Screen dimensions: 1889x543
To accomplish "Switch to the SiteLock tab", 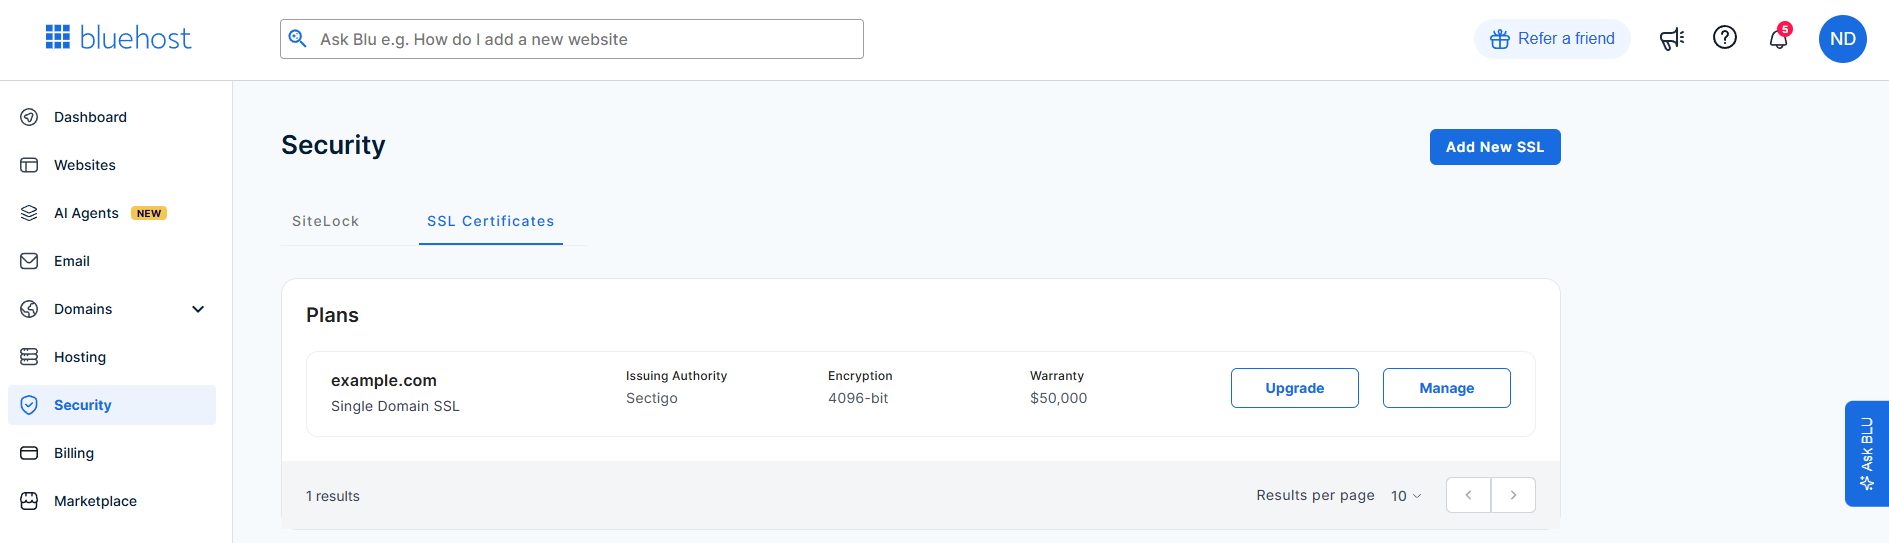I will click(325, 221).
